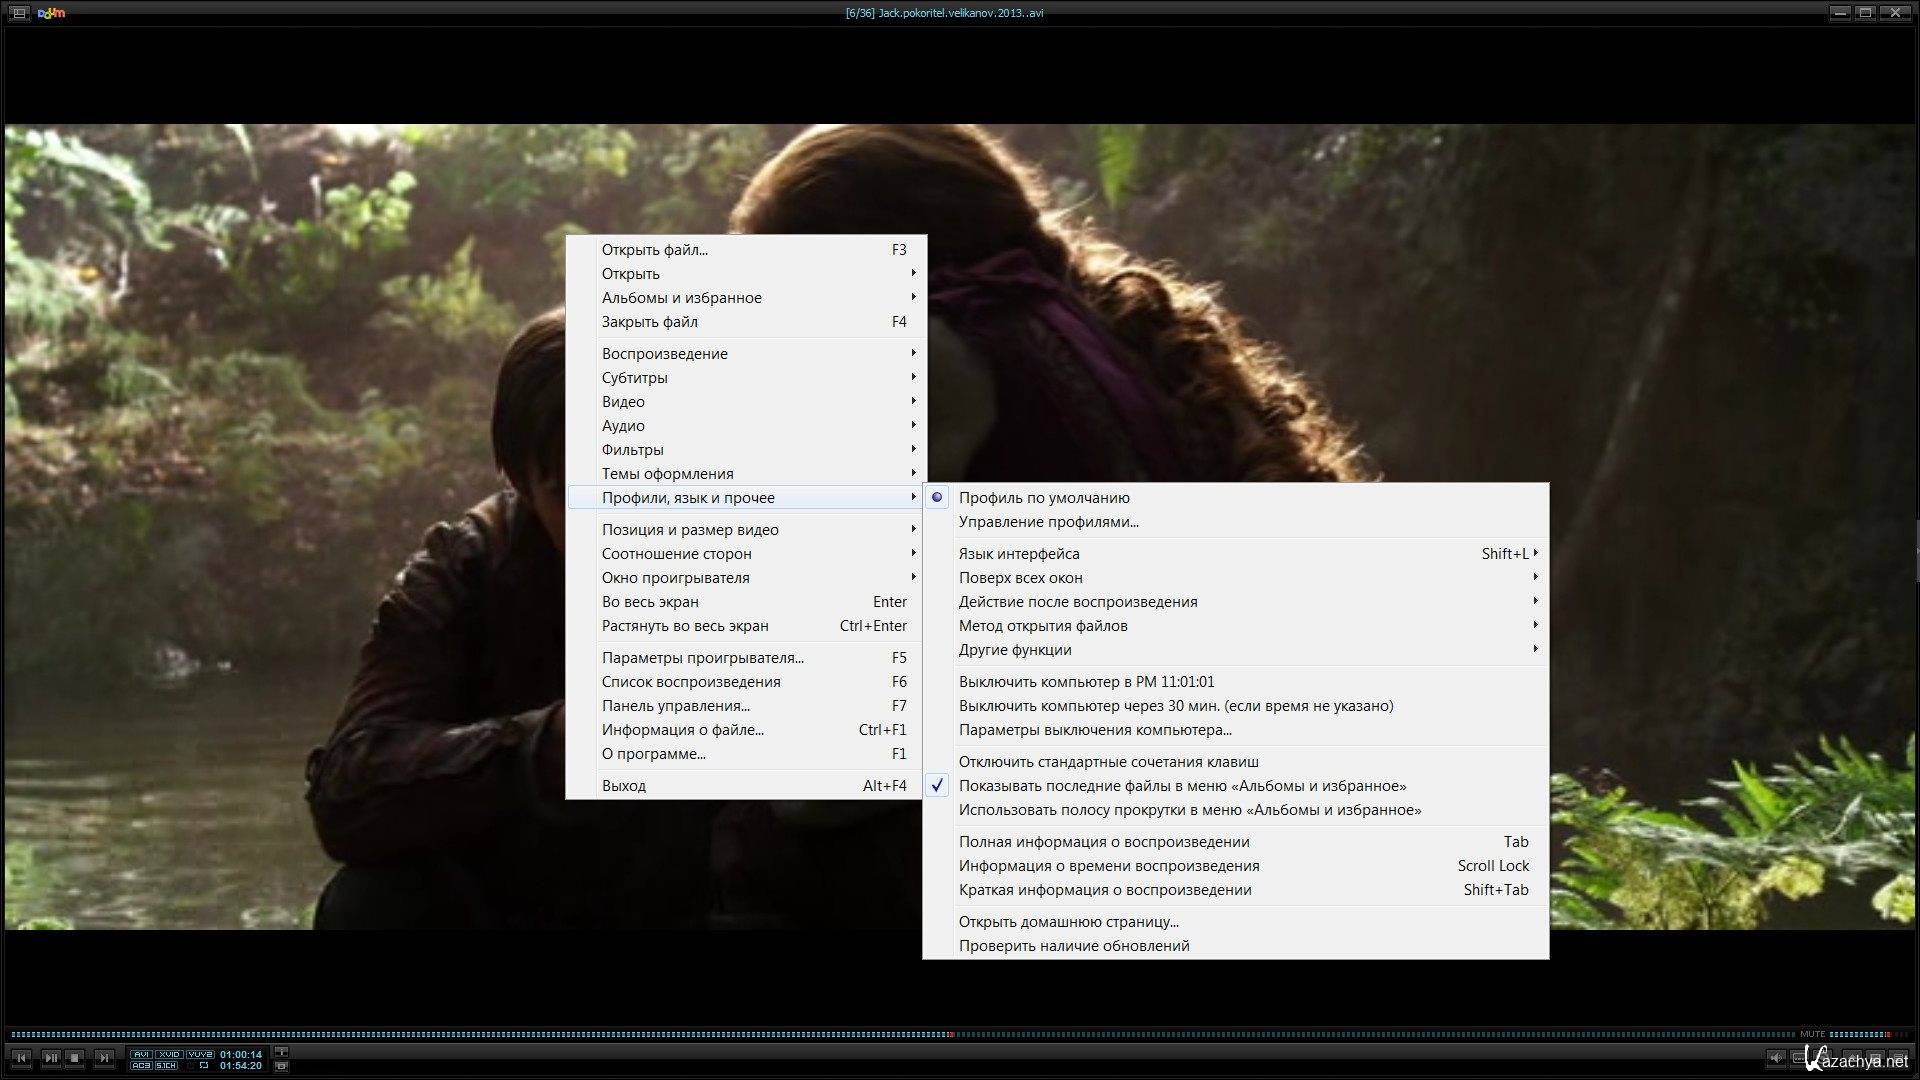Expand the 'Поверх всех окон' submenu

1020,578
